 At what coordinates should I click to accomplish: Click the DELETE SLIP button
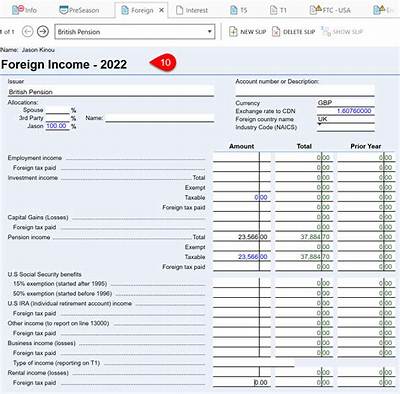click(x=293, y=32)
